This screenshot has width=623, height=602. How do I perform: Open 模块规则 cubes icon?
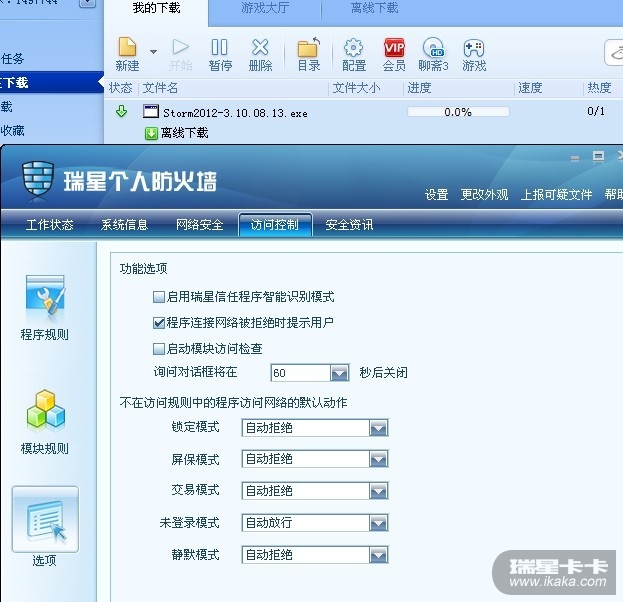pos(46,411)
